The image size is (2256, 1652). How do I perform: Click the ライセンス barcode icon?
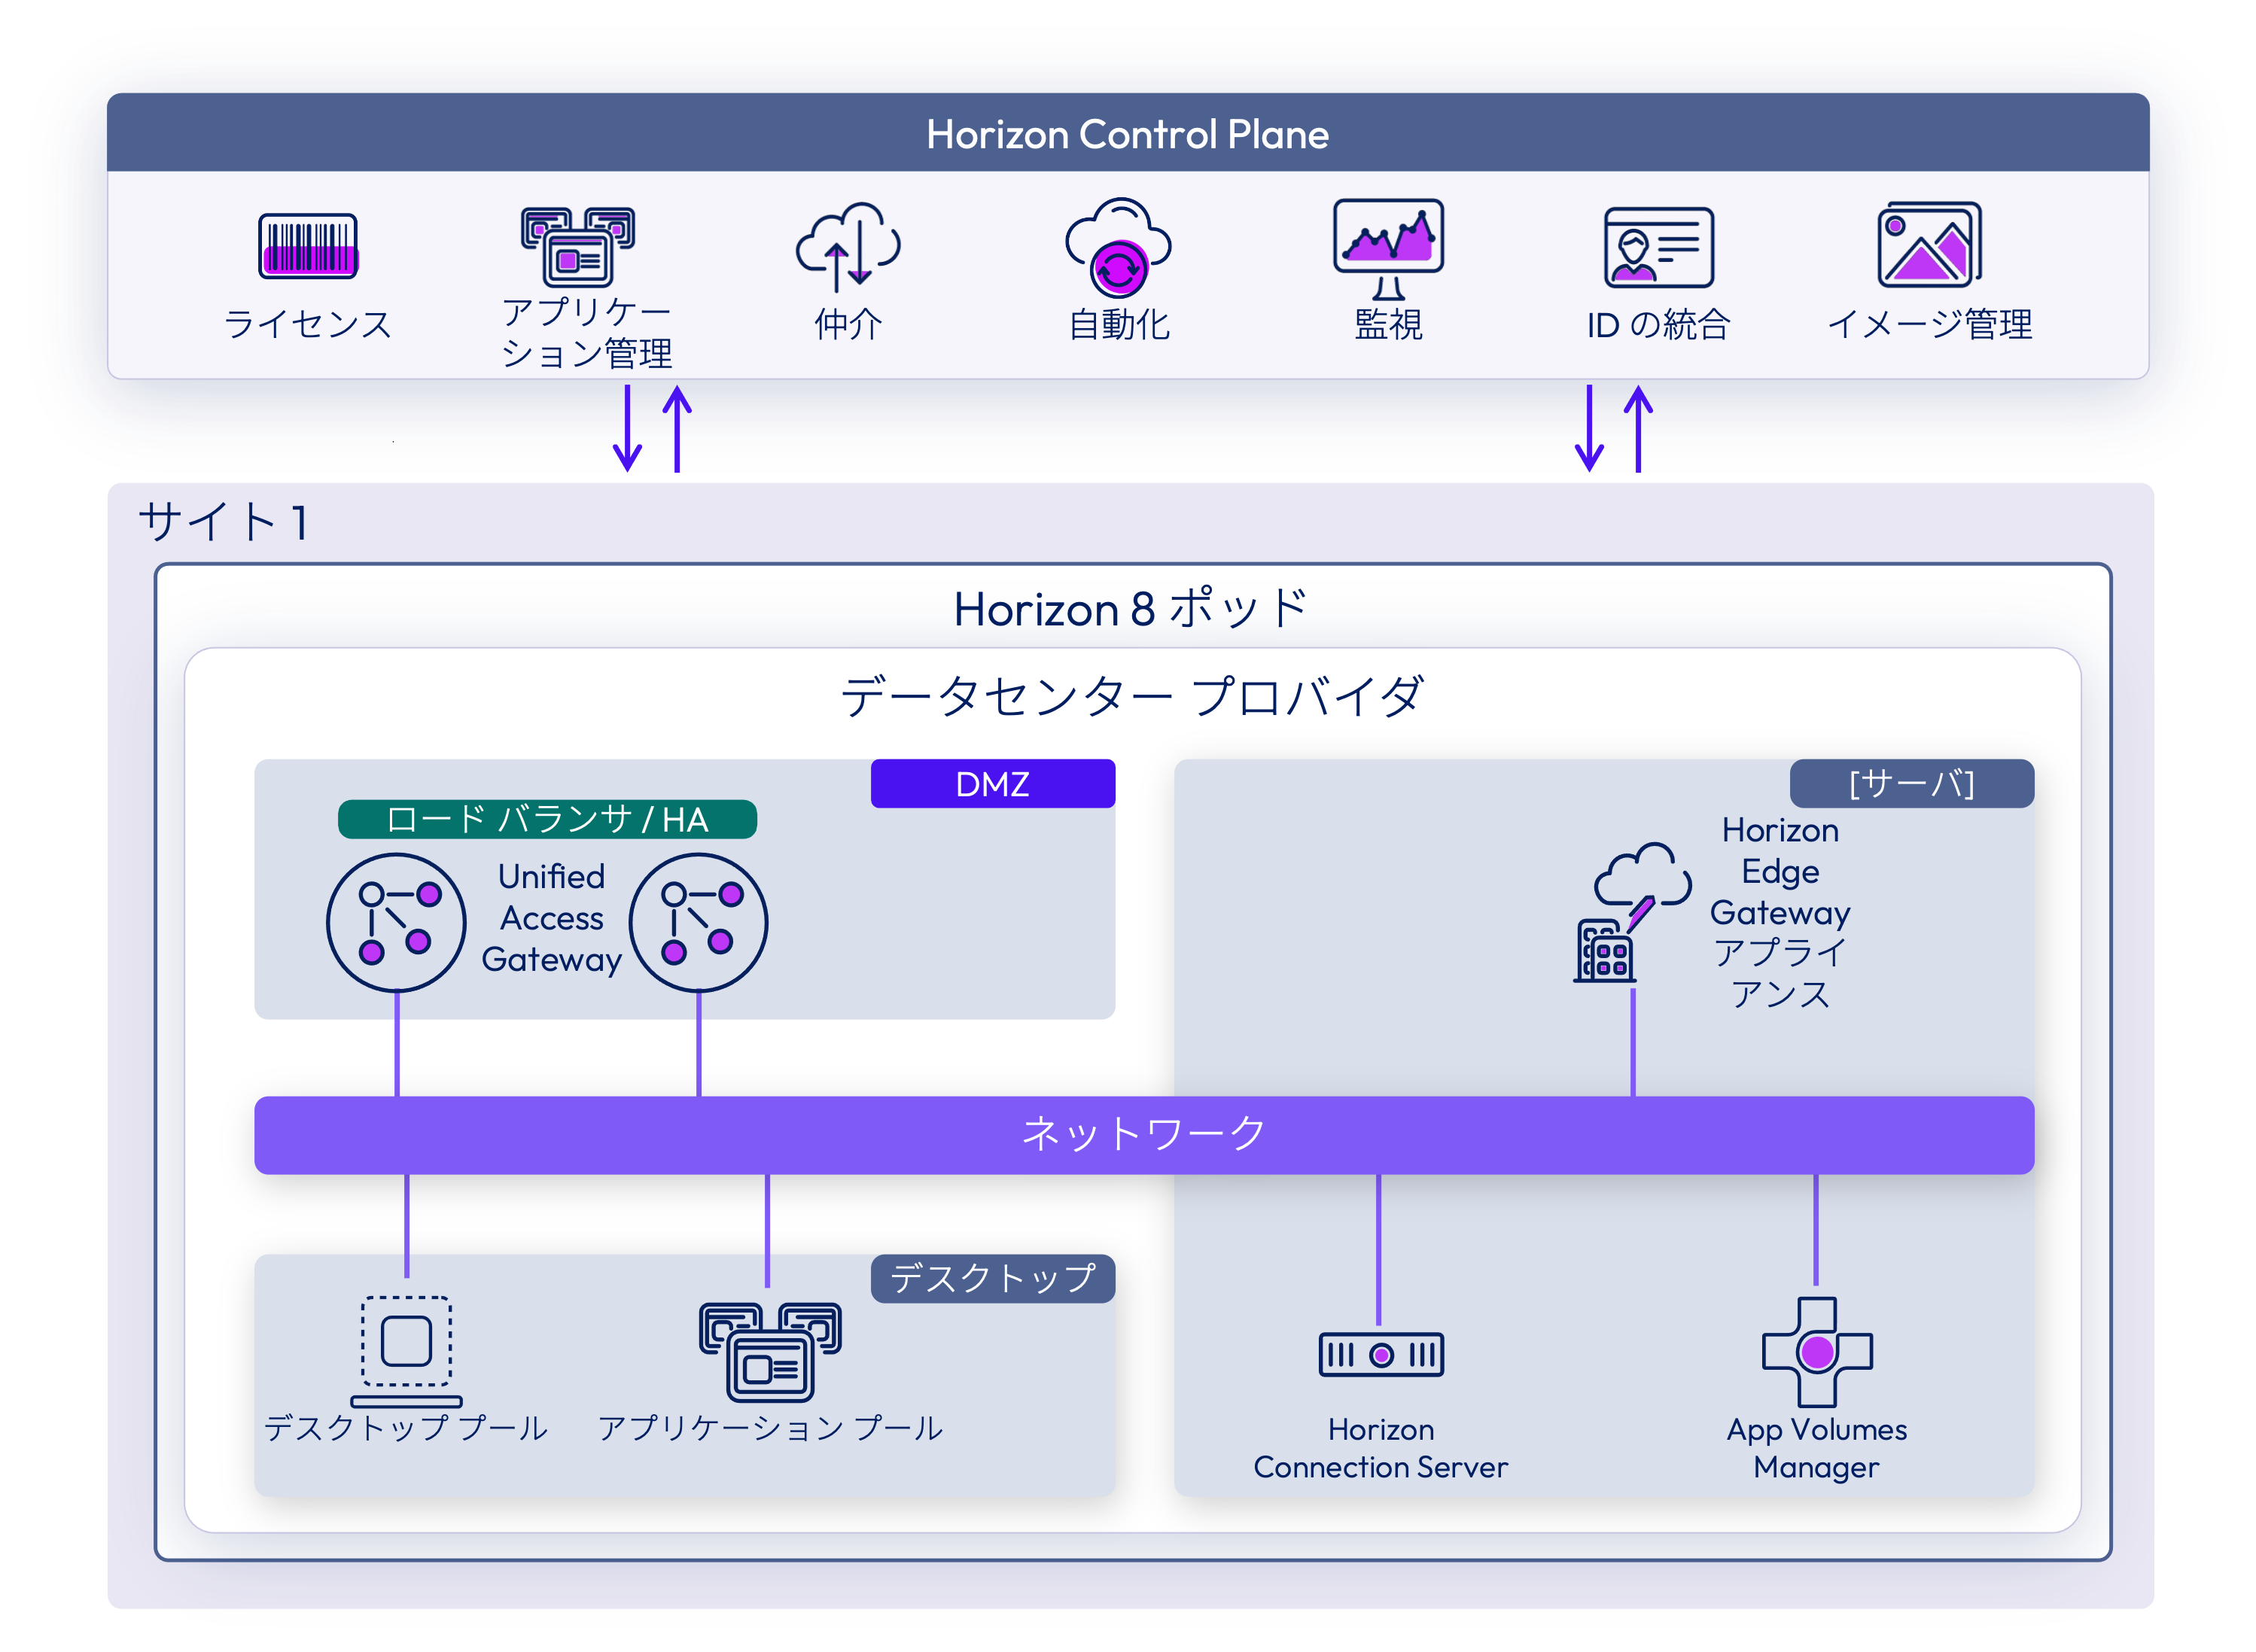pyautogui.click(x=308, y=245)
